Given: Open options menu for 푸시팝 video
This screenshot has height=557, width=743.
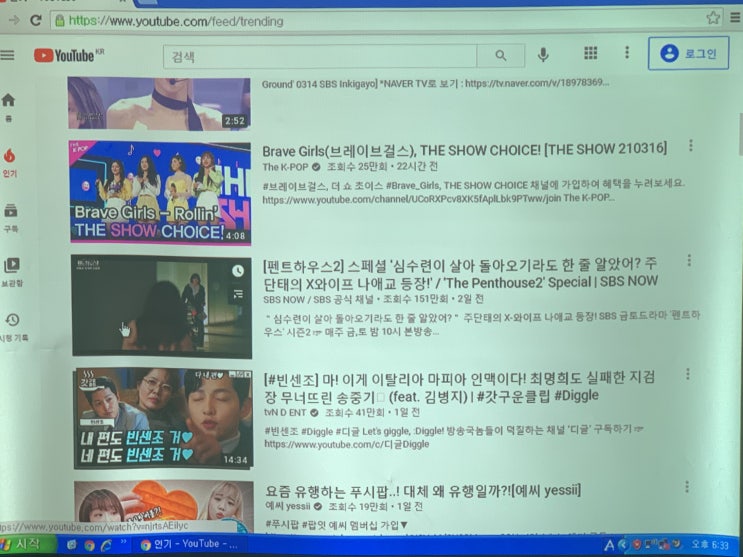Looking at the screenshot, I should (687, 487).
